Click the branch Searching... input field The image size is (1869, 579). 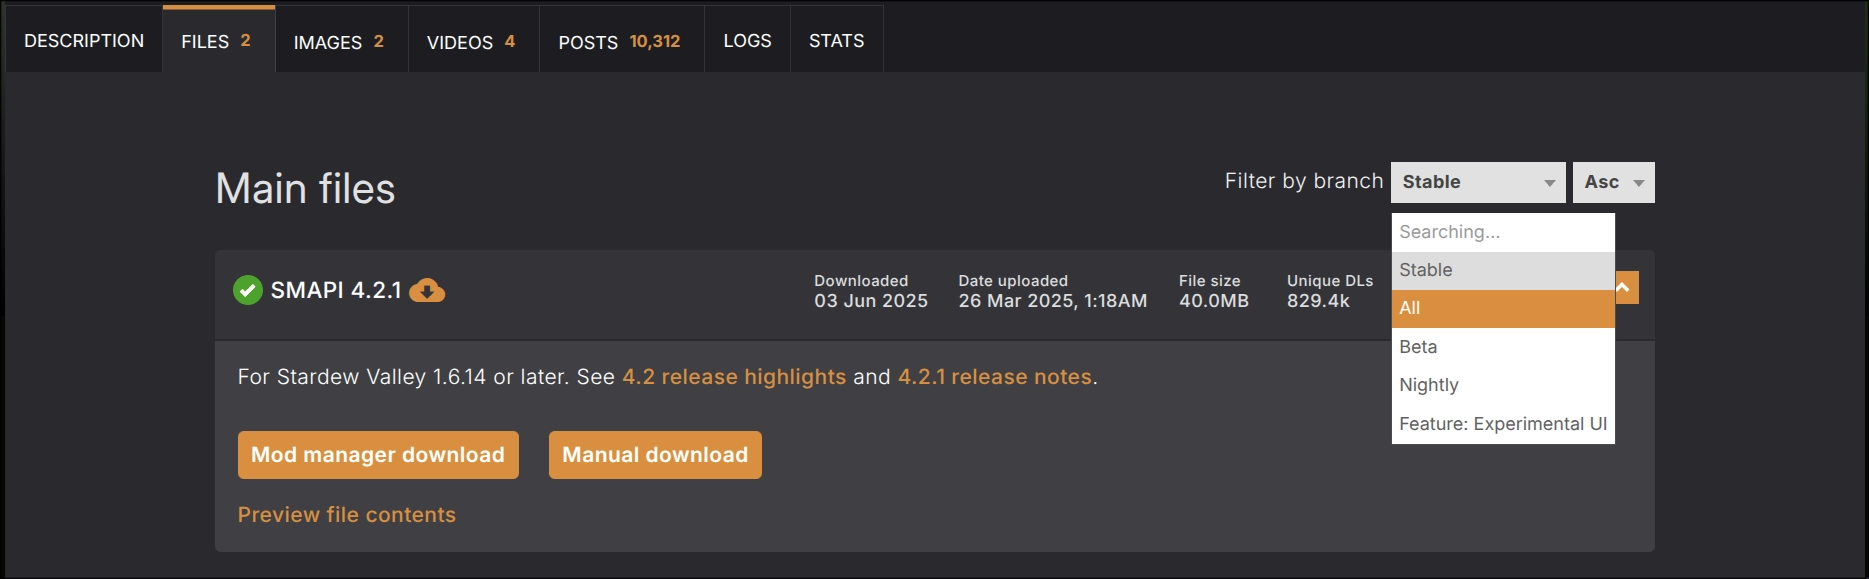[1503, 232]
